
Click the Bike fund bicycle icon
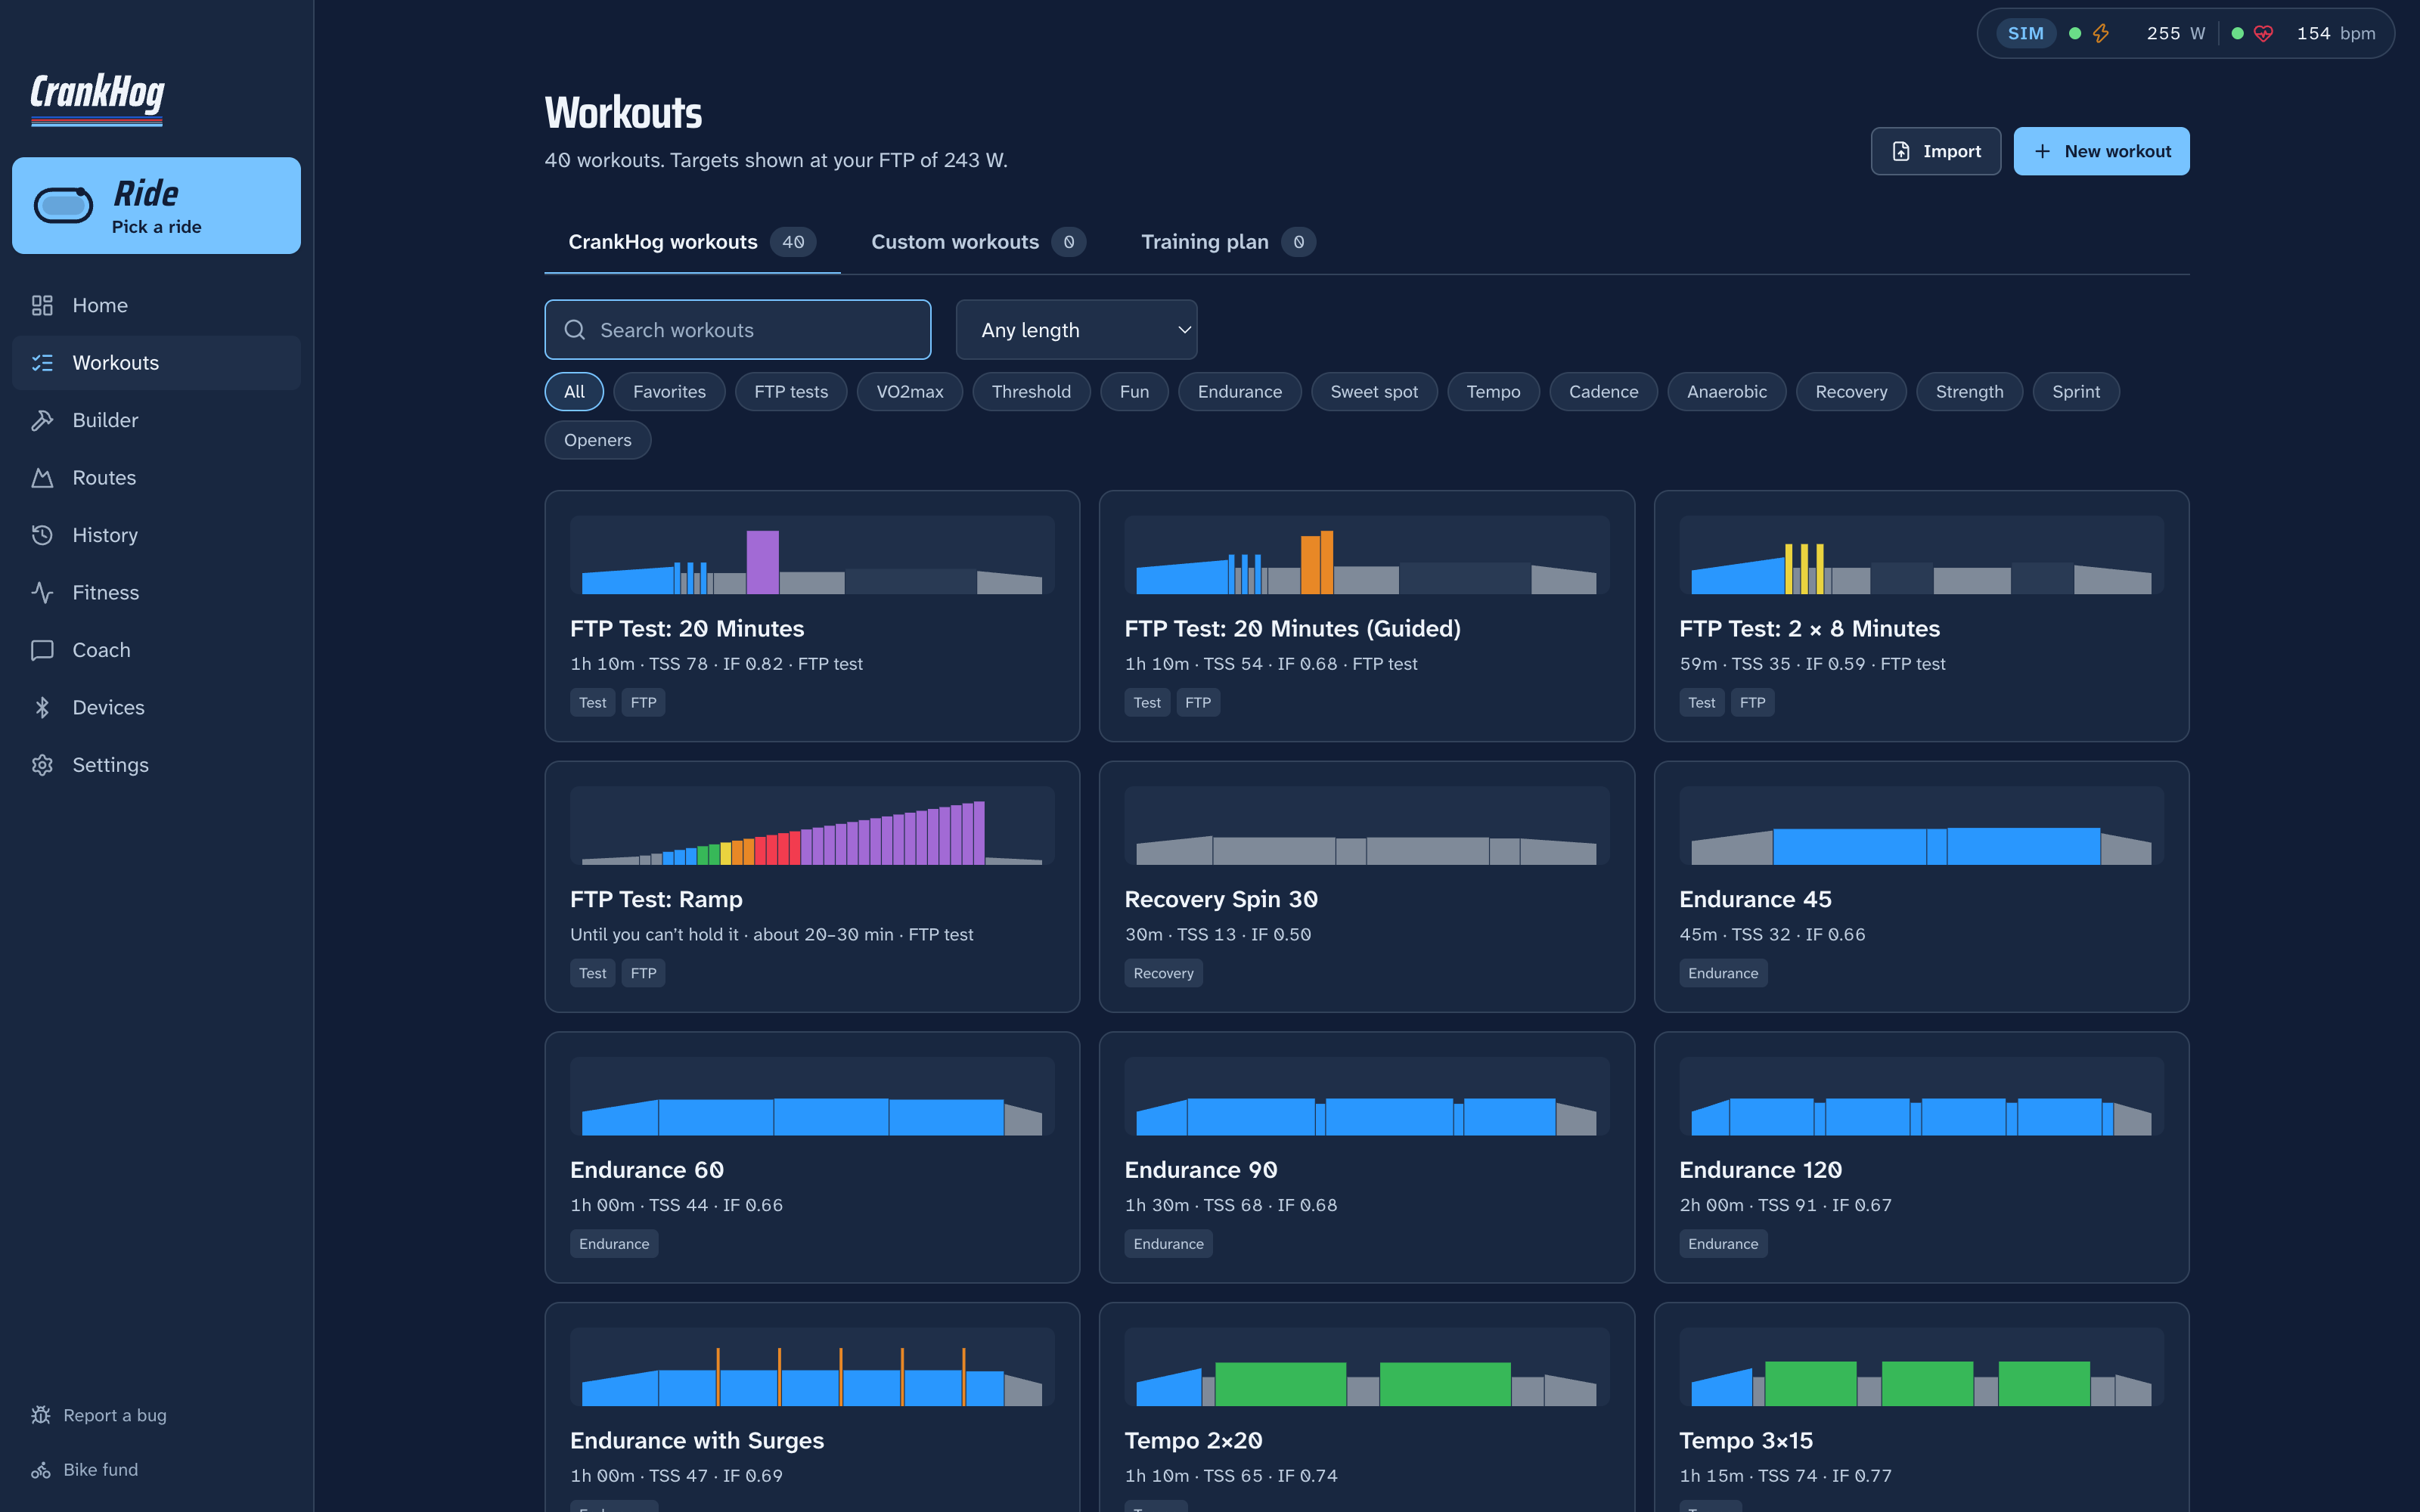coord(41,1470)
